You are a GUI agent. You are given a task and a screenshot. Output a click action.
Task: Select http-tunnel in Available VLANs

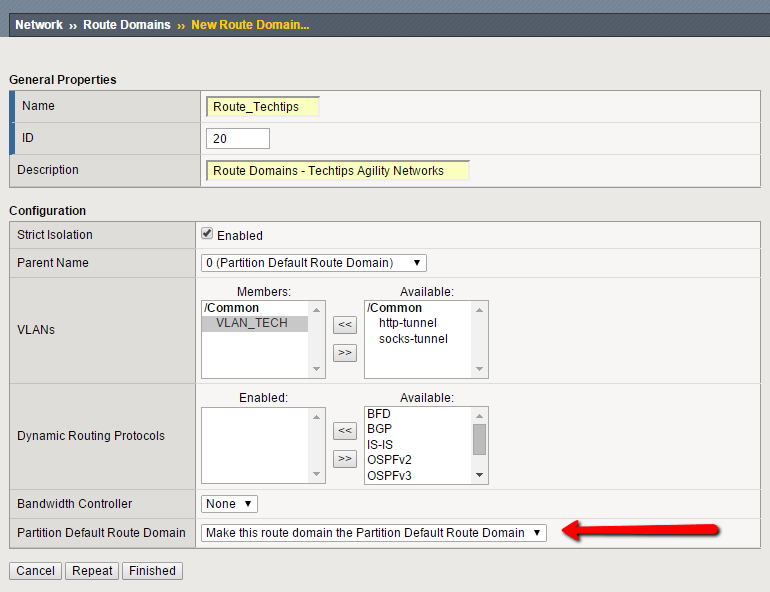[408, 323]
